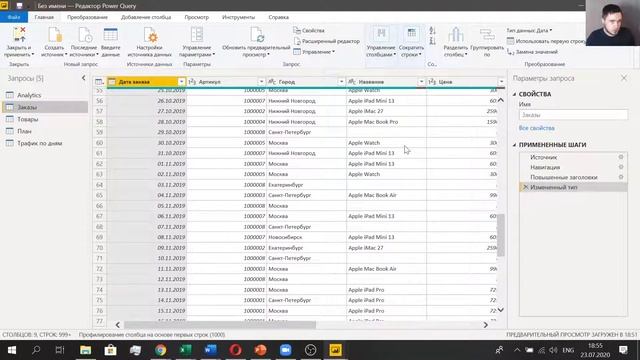Collapse the Запросы pane with its arrow
Viewport: 640px width, 360px height.
[x=83, y=78]
